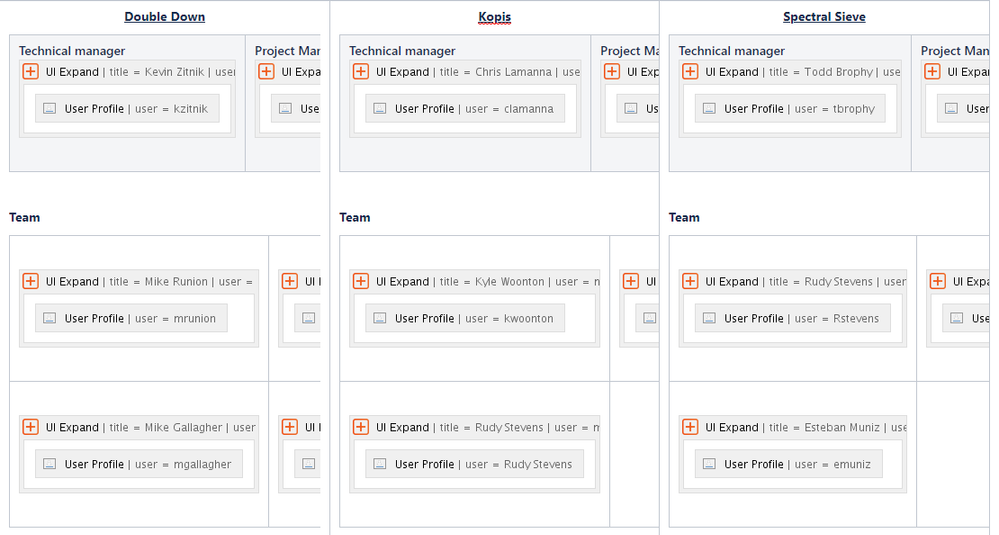This screenshot has width=999, height=535.
Task: Click the UI Expand plus icon for Kyle Woonton
Action: [361, 281]
